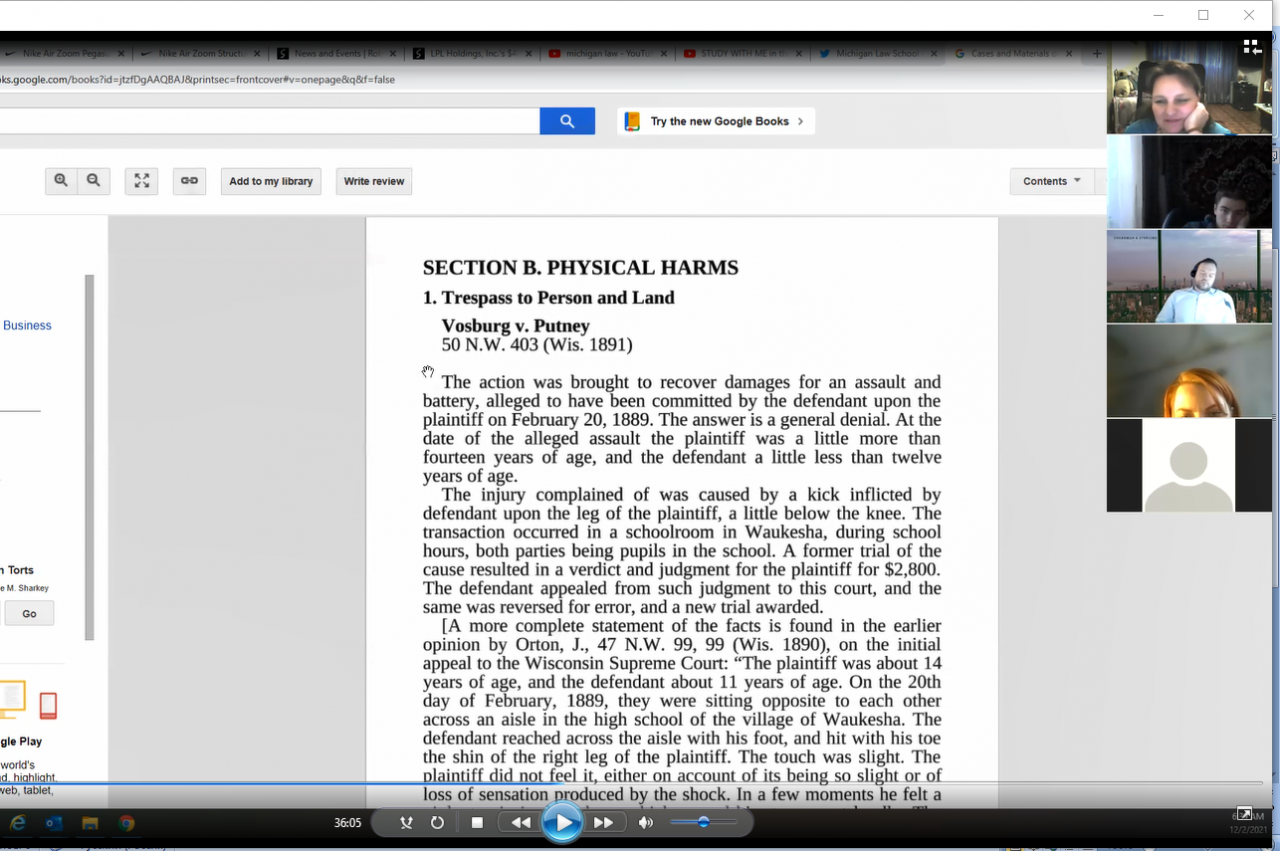Open the Contents dropdown
This screenshot has width=1280, height=851.
[x=1052, y=181]
